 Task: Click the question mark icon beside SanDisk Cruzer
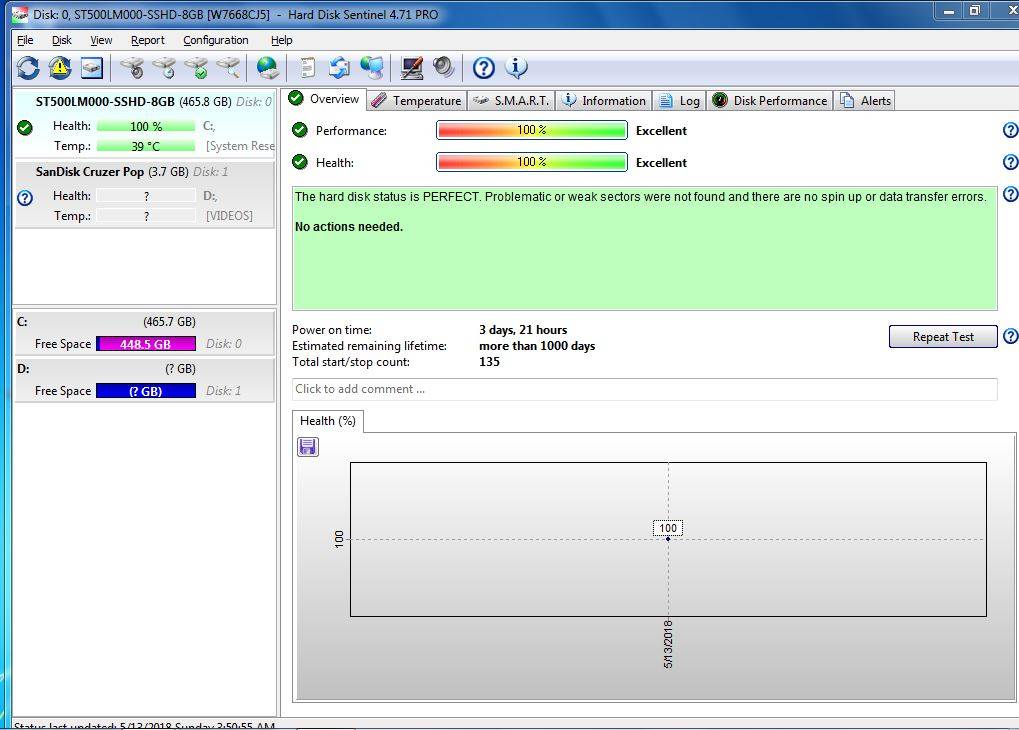pyautogui.click(x=25, y=198)
